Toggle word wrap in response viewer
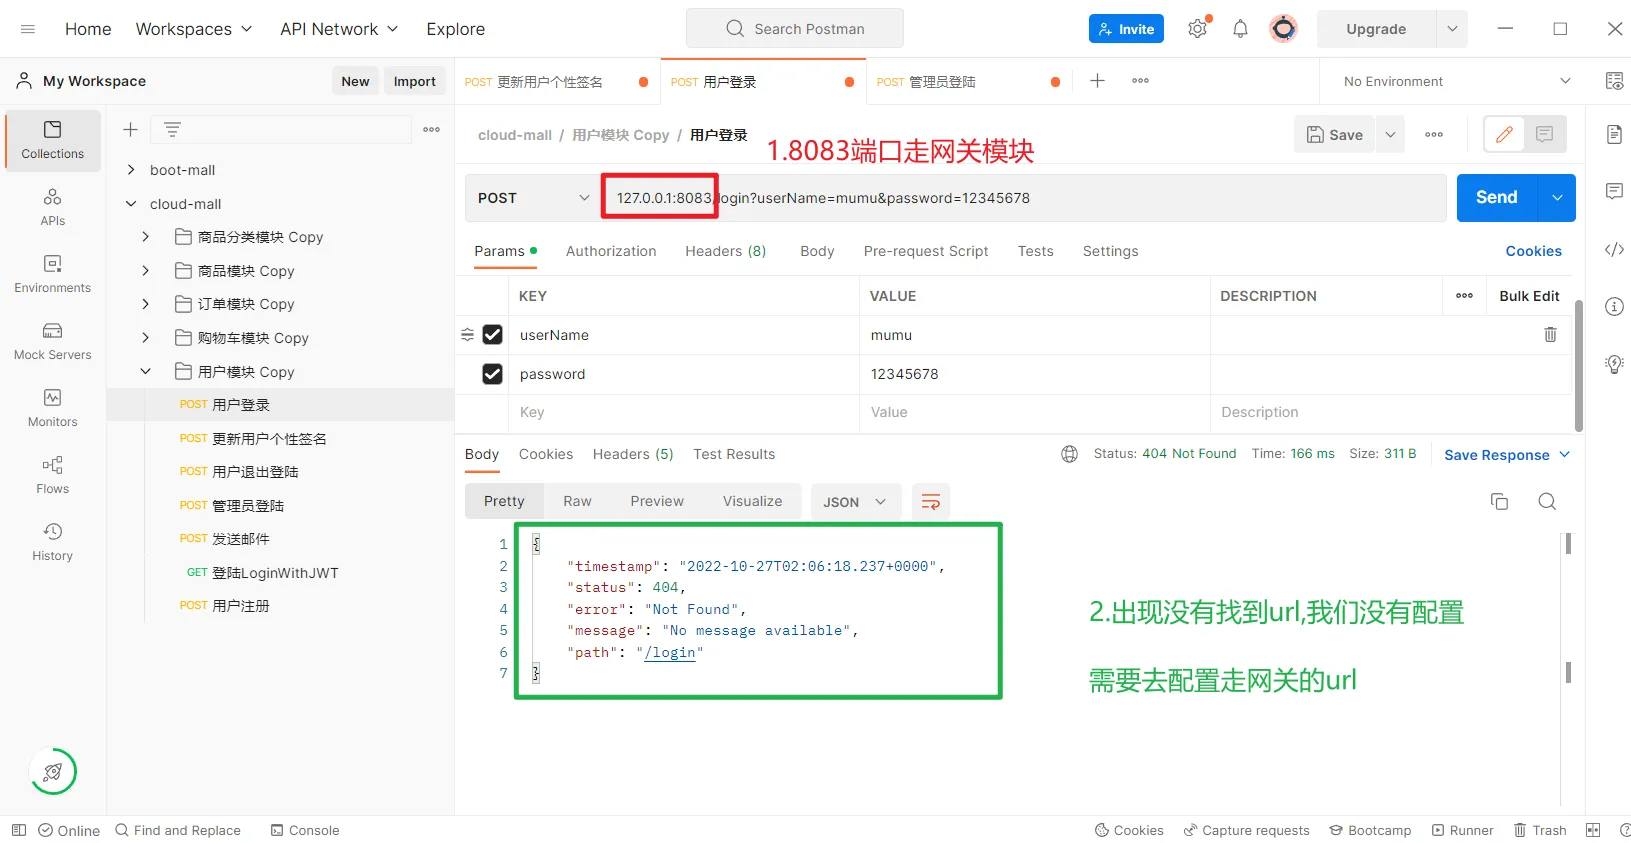 point(930,502)
